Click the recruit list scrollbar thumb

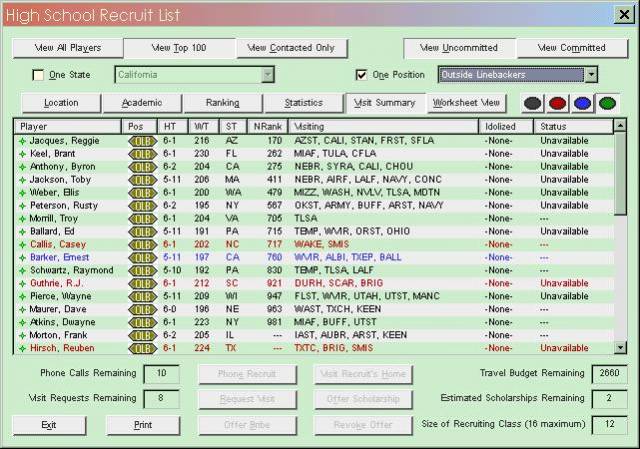click(620, 173)
